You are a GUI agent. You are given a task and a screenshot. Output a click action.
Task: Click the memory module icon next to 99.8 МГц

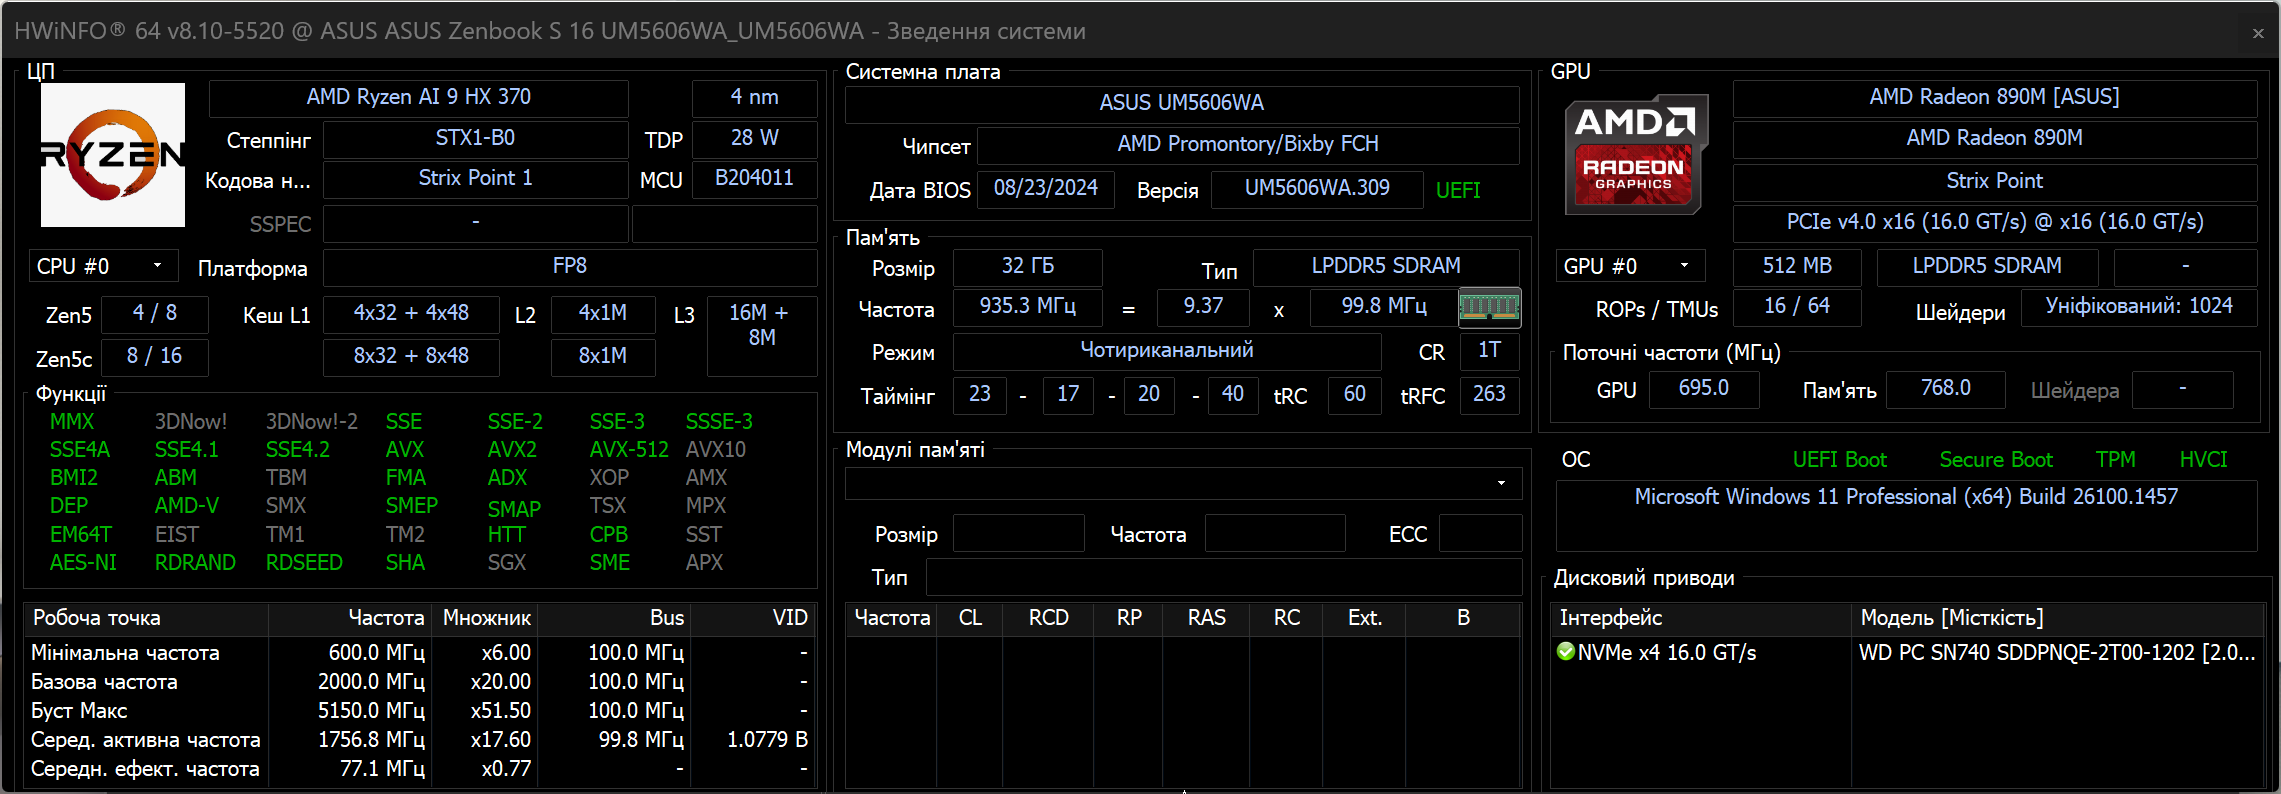pos(1489,308)
